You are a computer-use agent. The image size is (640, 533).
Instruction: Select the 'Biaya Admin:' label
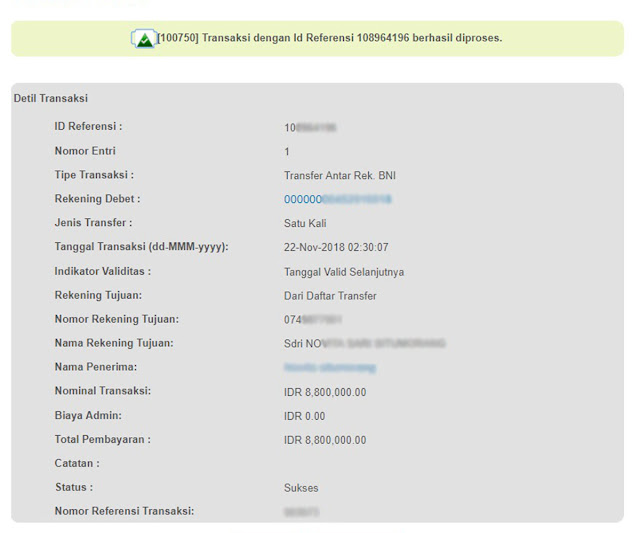88,415
